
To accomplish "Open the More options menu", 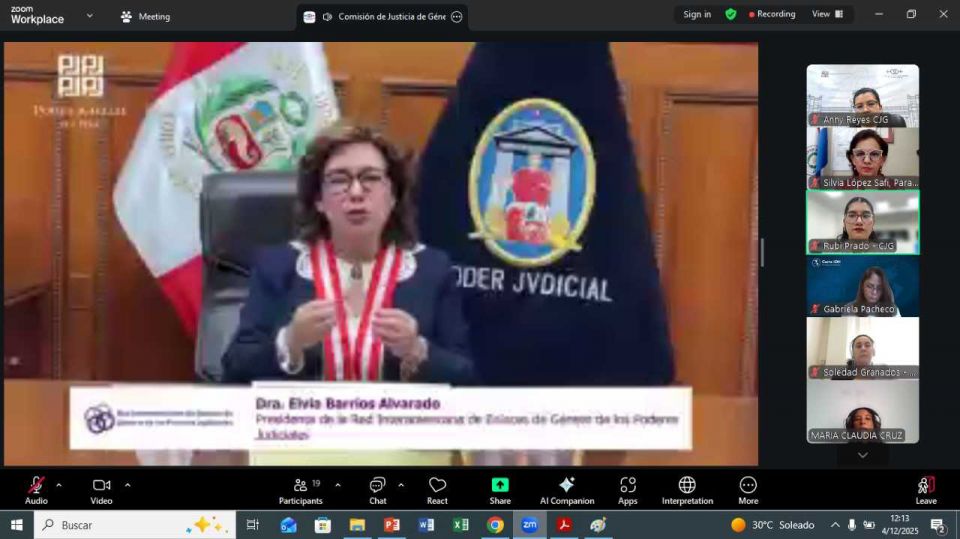I will click(x=748, y=488).
